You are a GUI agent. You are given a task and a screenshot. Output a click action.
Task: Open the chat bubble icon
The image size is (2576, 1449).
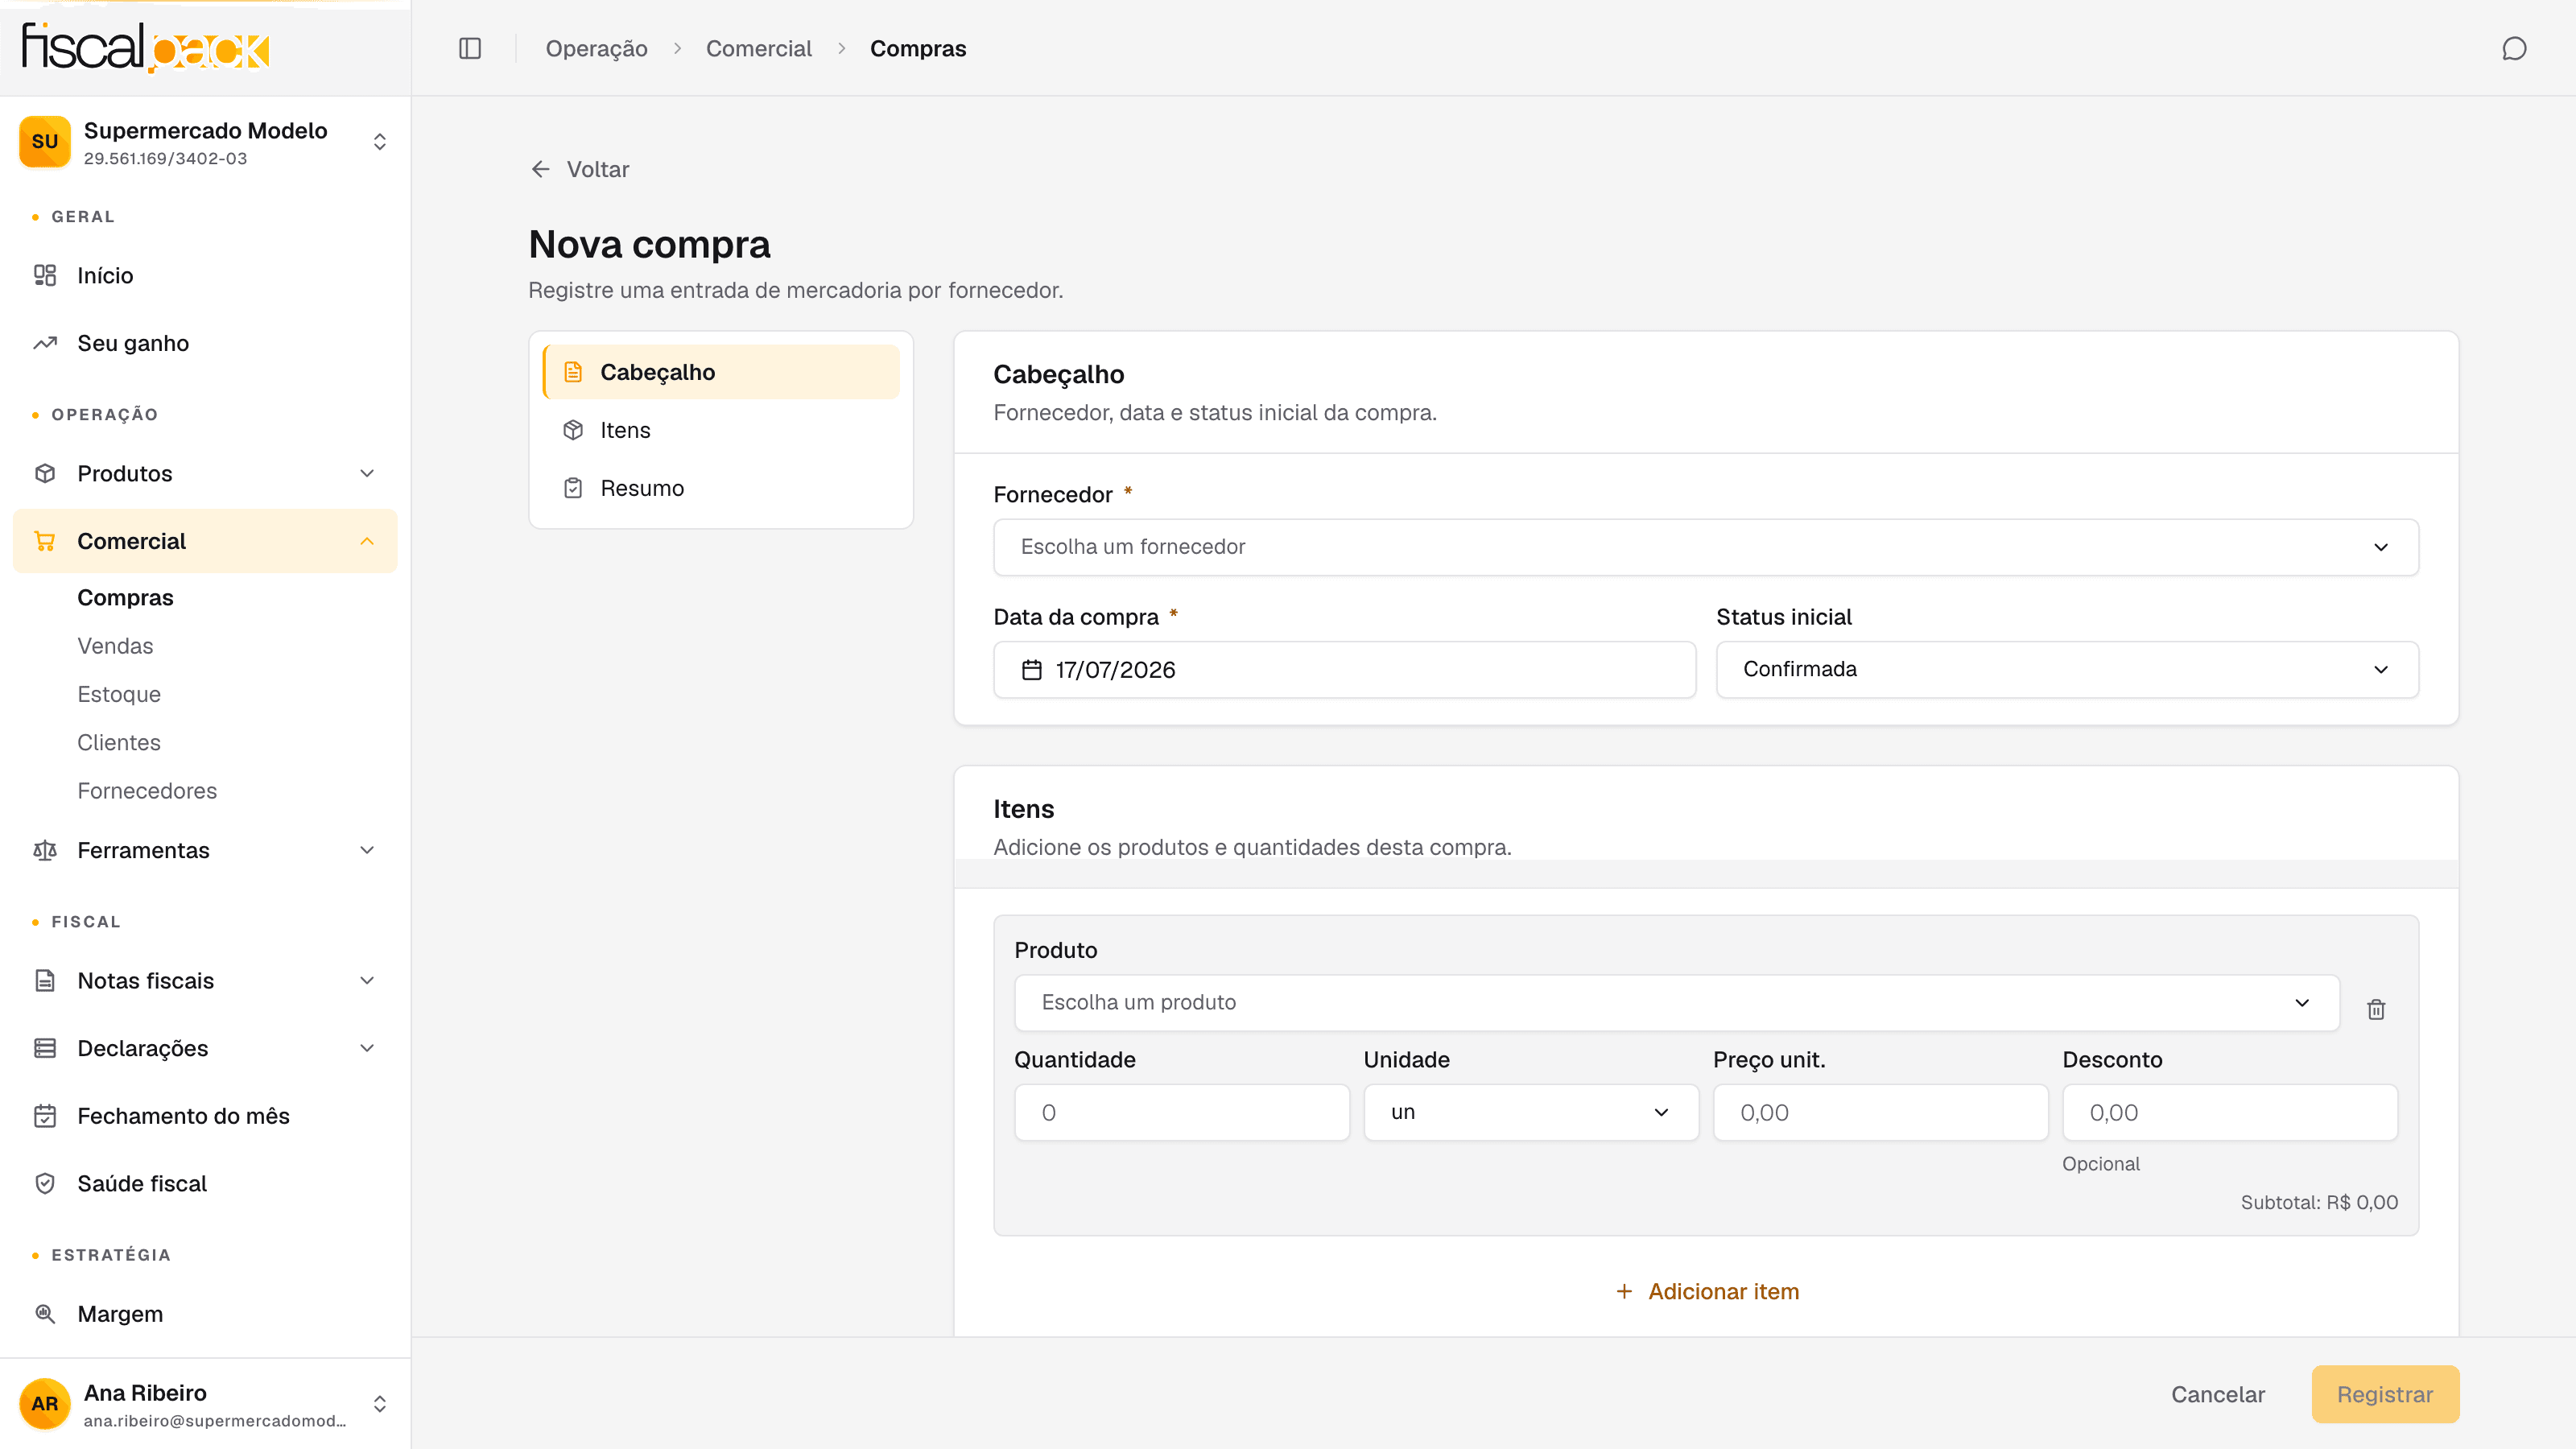click(x=2514, y=48)
